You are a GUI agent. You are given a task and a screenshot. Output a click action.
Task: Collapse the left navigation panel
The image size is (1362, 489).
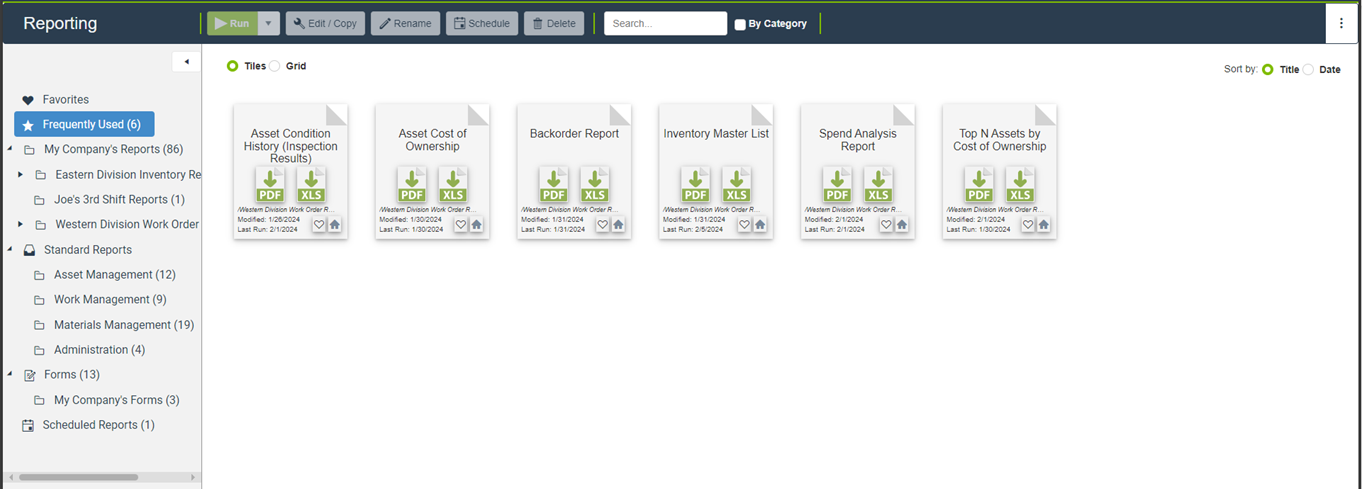(186, 62)
